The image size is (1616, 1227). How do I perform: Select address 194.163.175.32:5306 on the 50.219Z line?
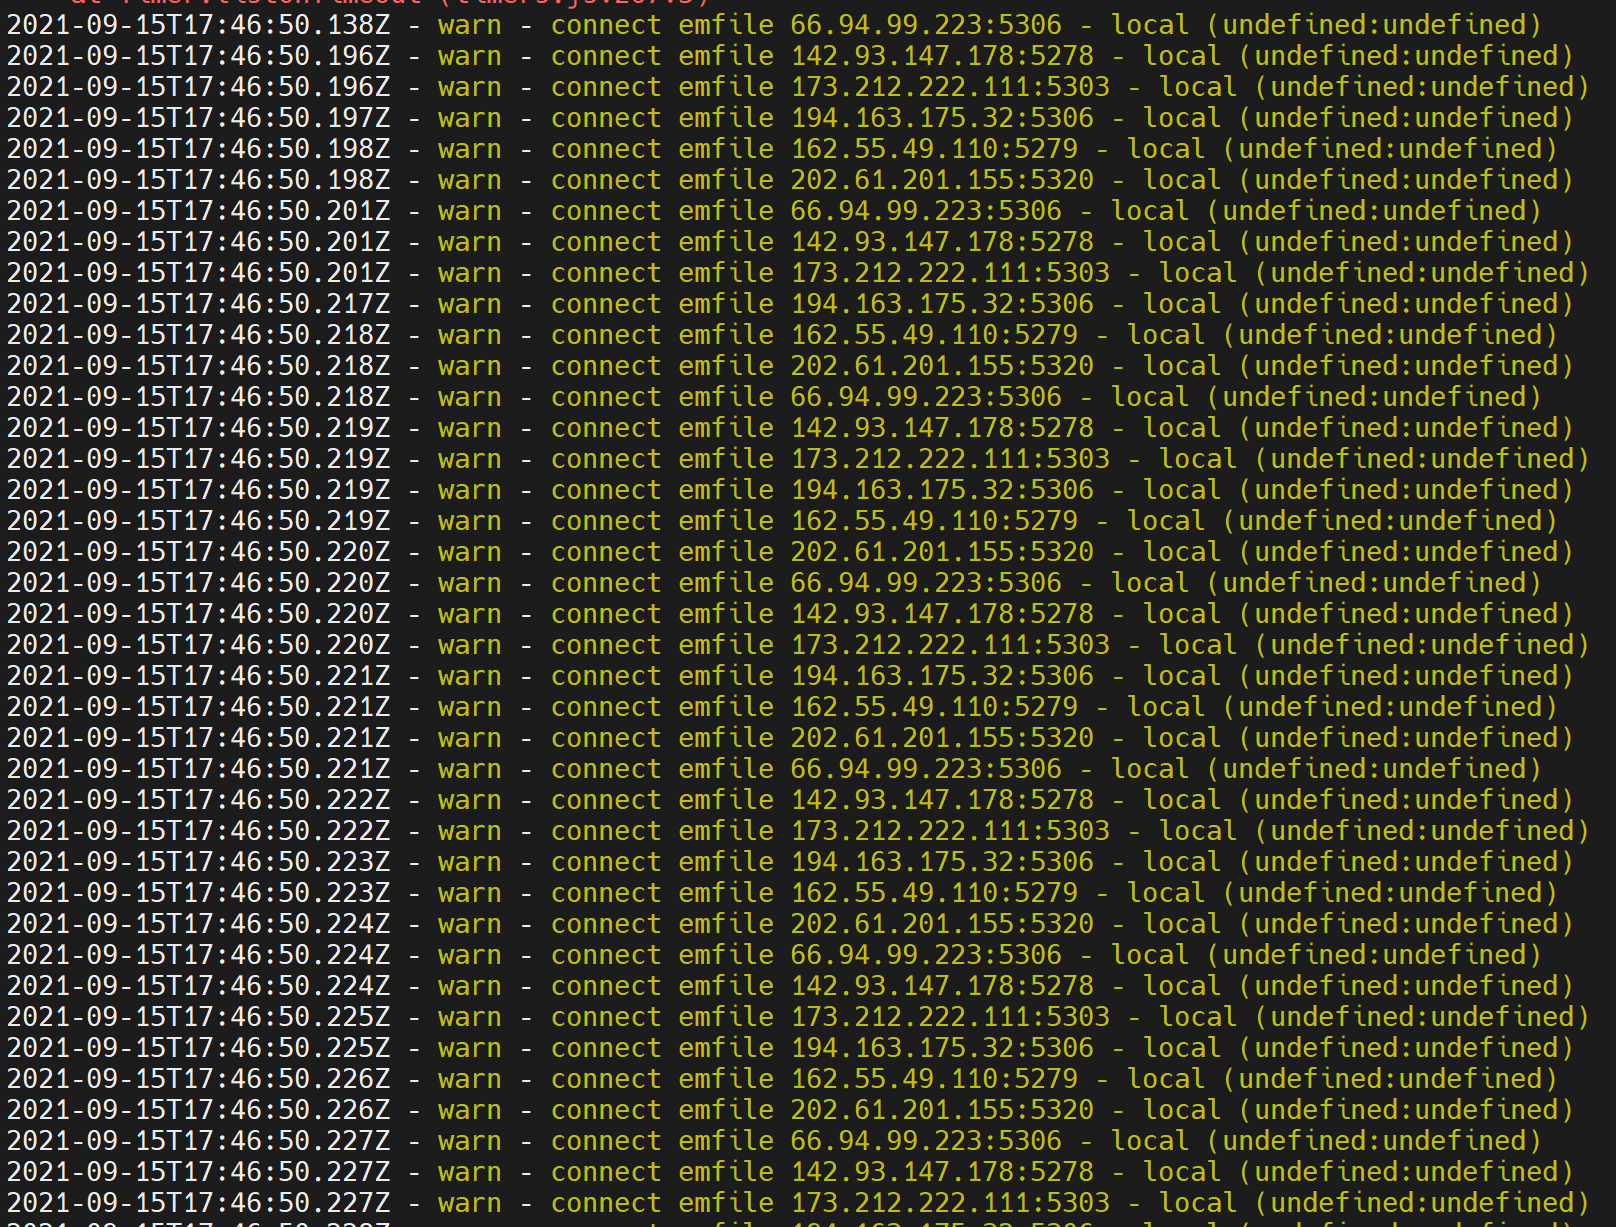pos(942,490)
